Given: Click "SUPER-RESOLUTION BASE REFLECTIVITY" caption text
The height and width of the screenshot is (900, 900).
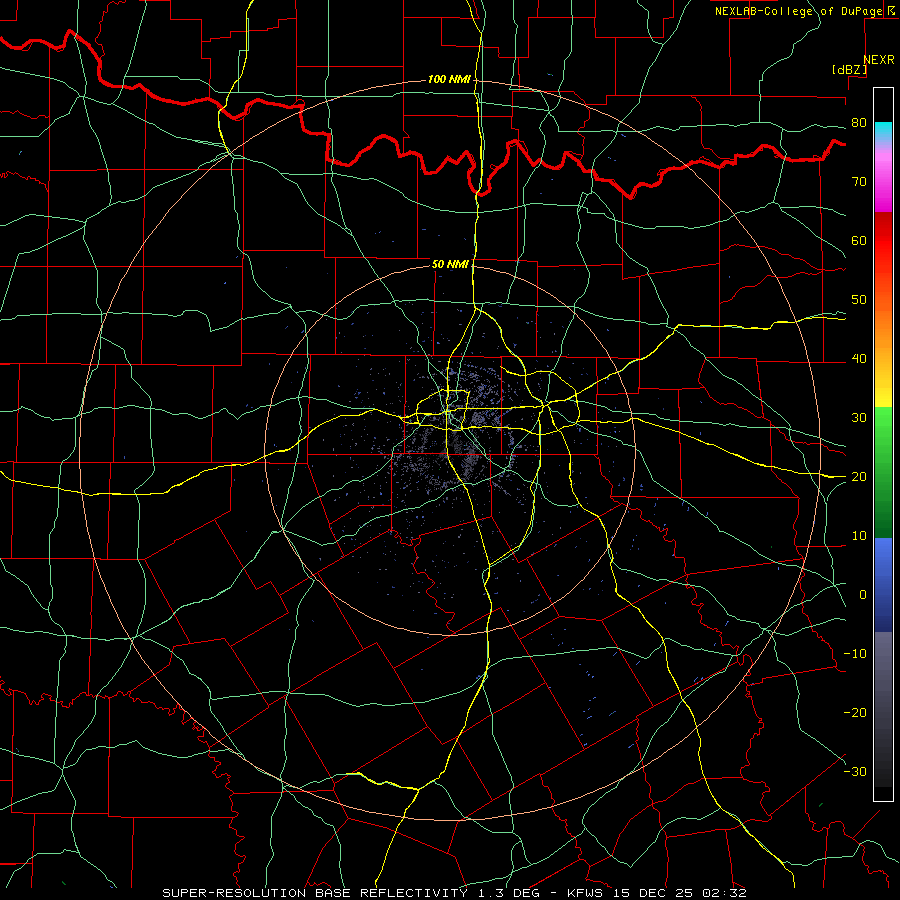Looking at the screenshot, I should pyautogui.click(x=315, y=893).
